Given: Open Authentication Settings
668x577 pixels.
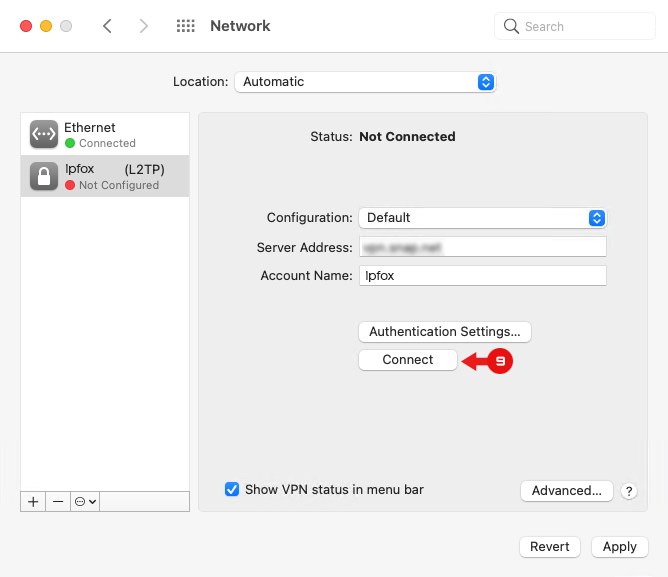Looking at the screenshot, I should coord(445,332).
